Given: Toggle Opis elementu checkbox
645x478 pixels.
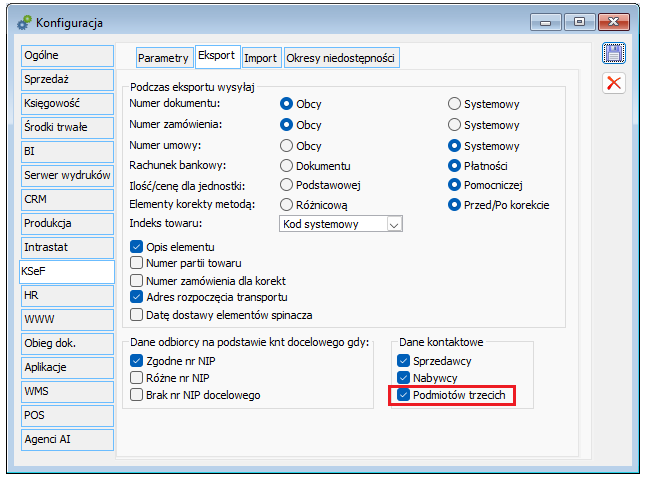Looking at the screenshot, I should click(137, 247).
